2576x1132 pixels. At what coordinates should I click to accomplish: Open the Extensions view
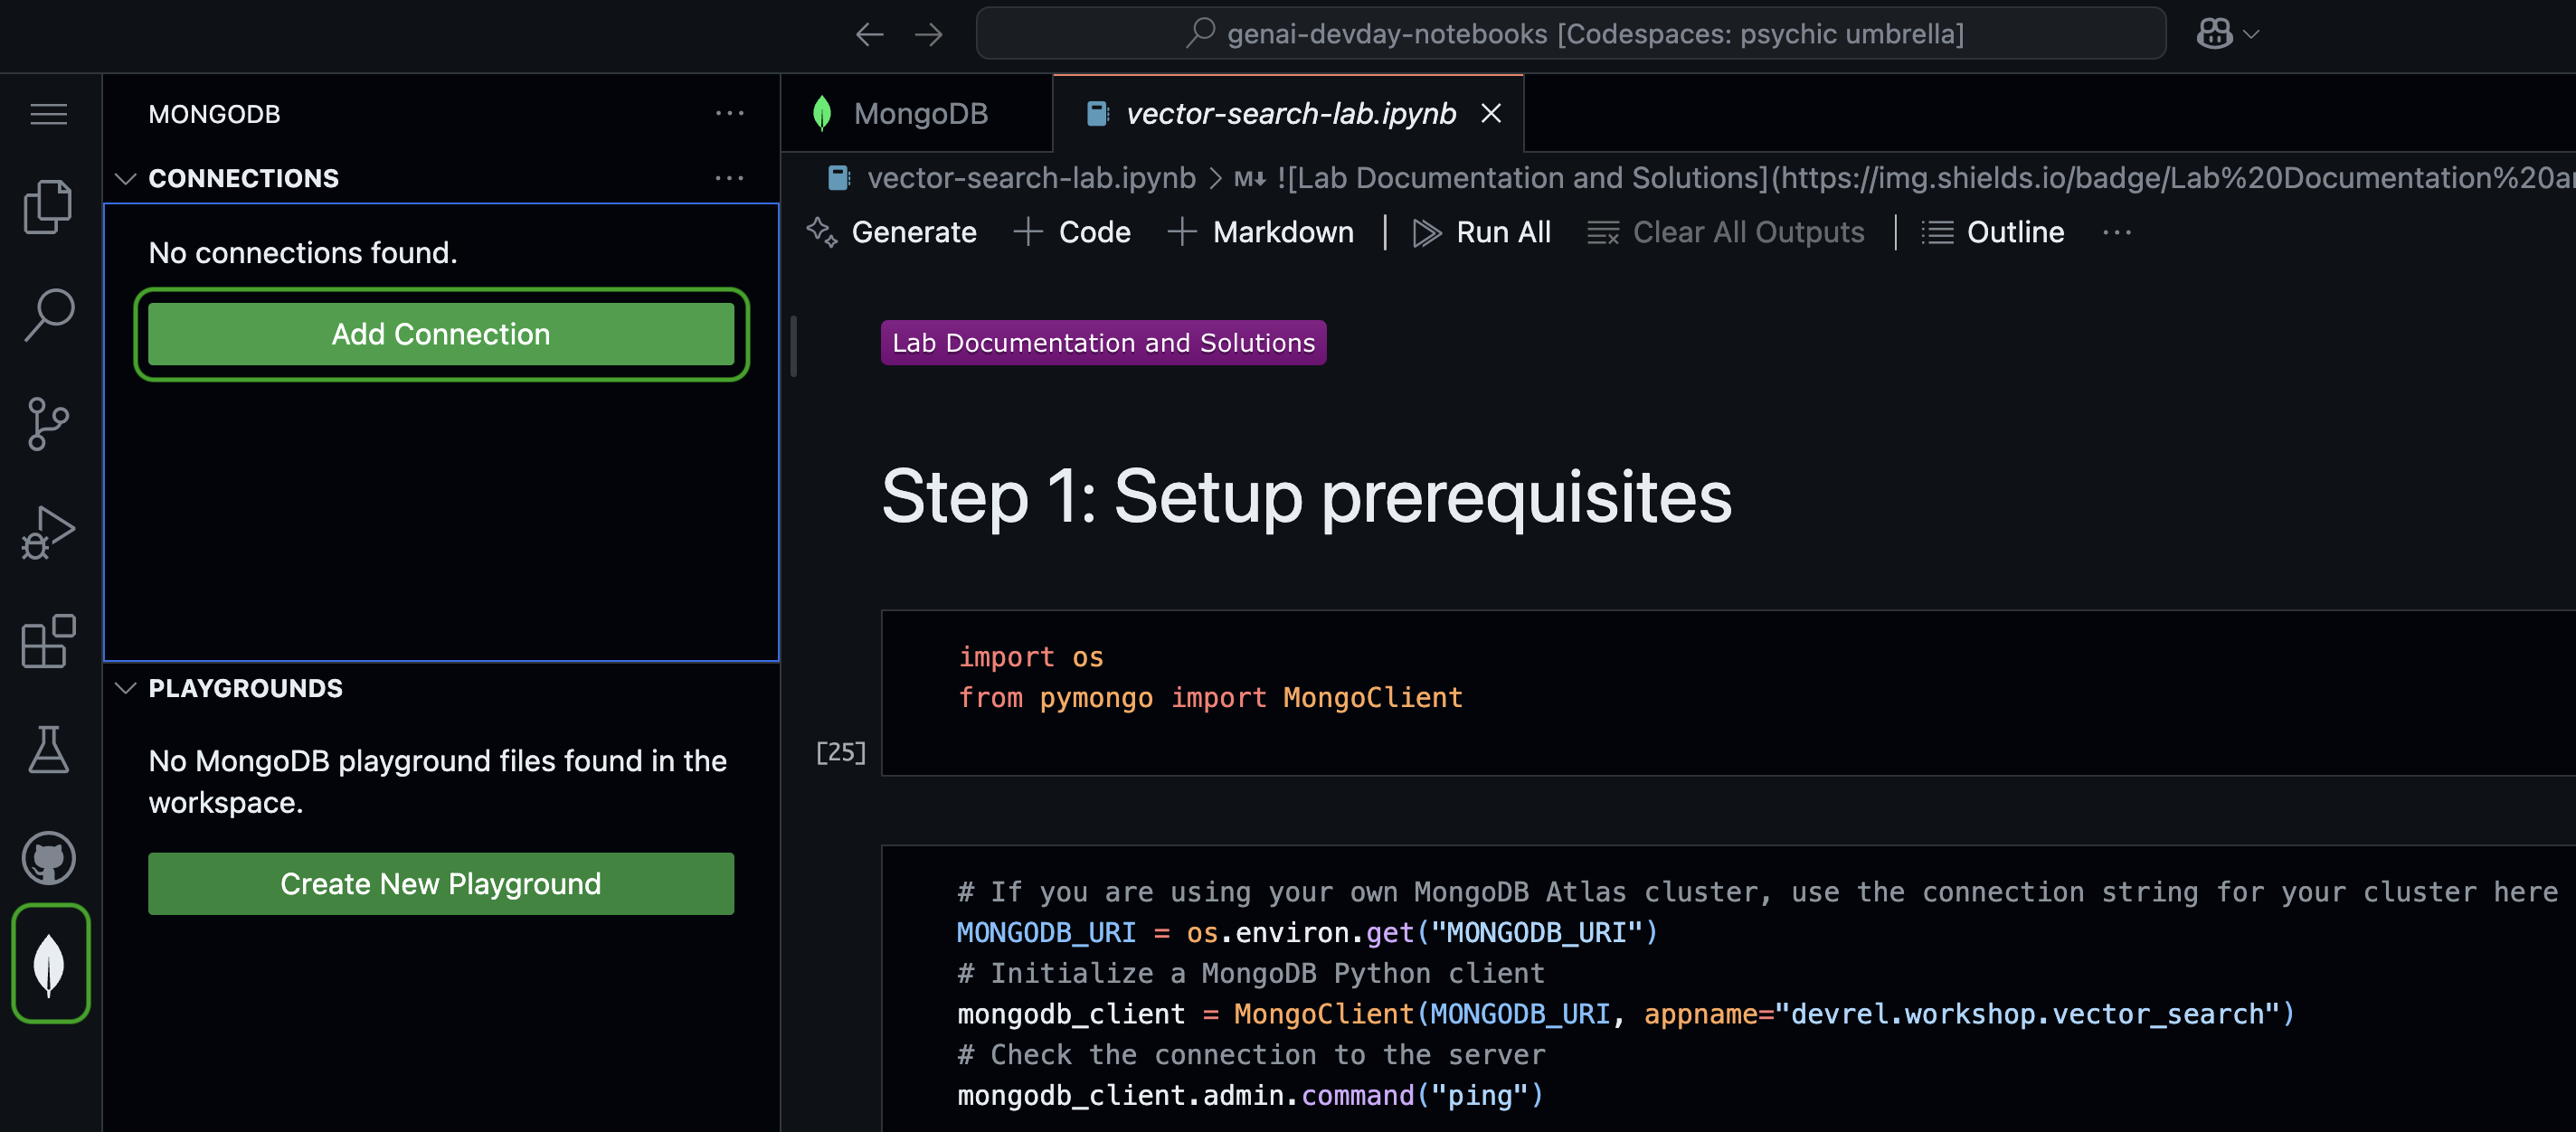[48, 641]
